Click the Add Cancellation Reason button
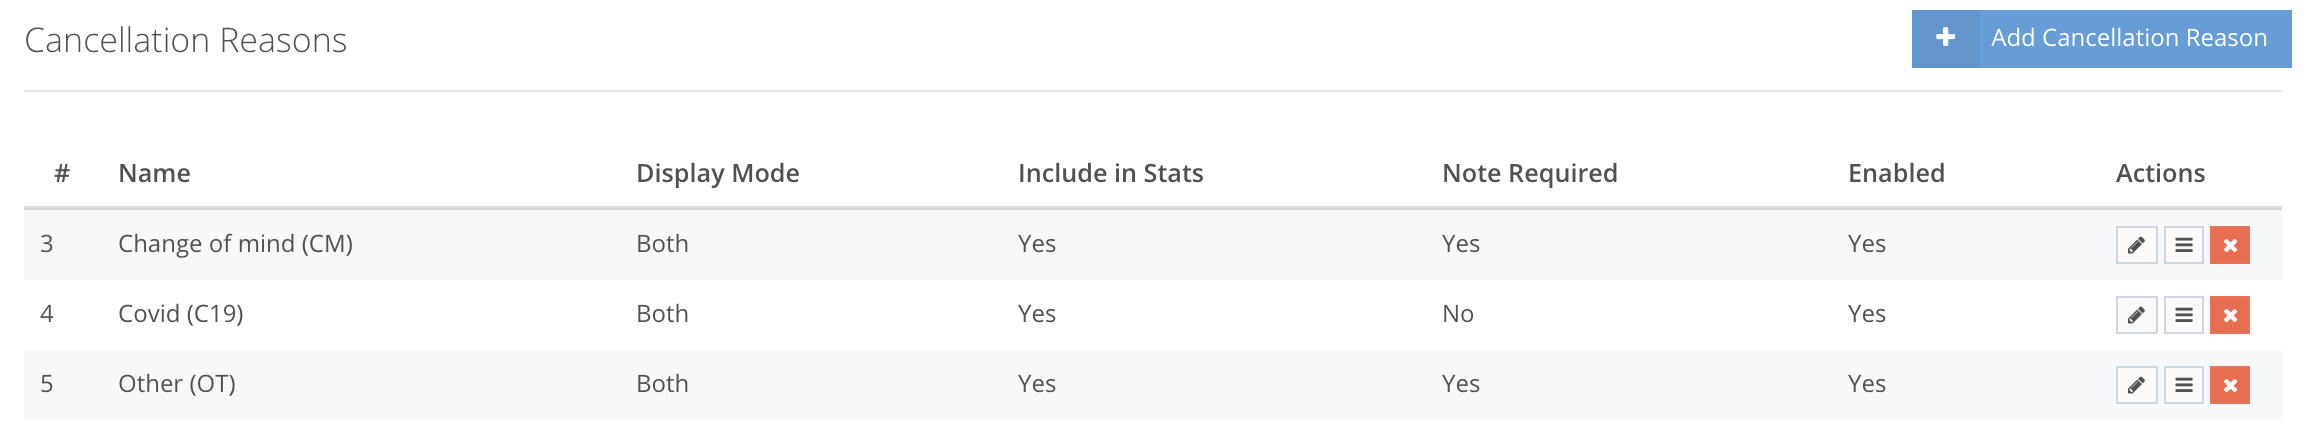 tap(2101, 39)
